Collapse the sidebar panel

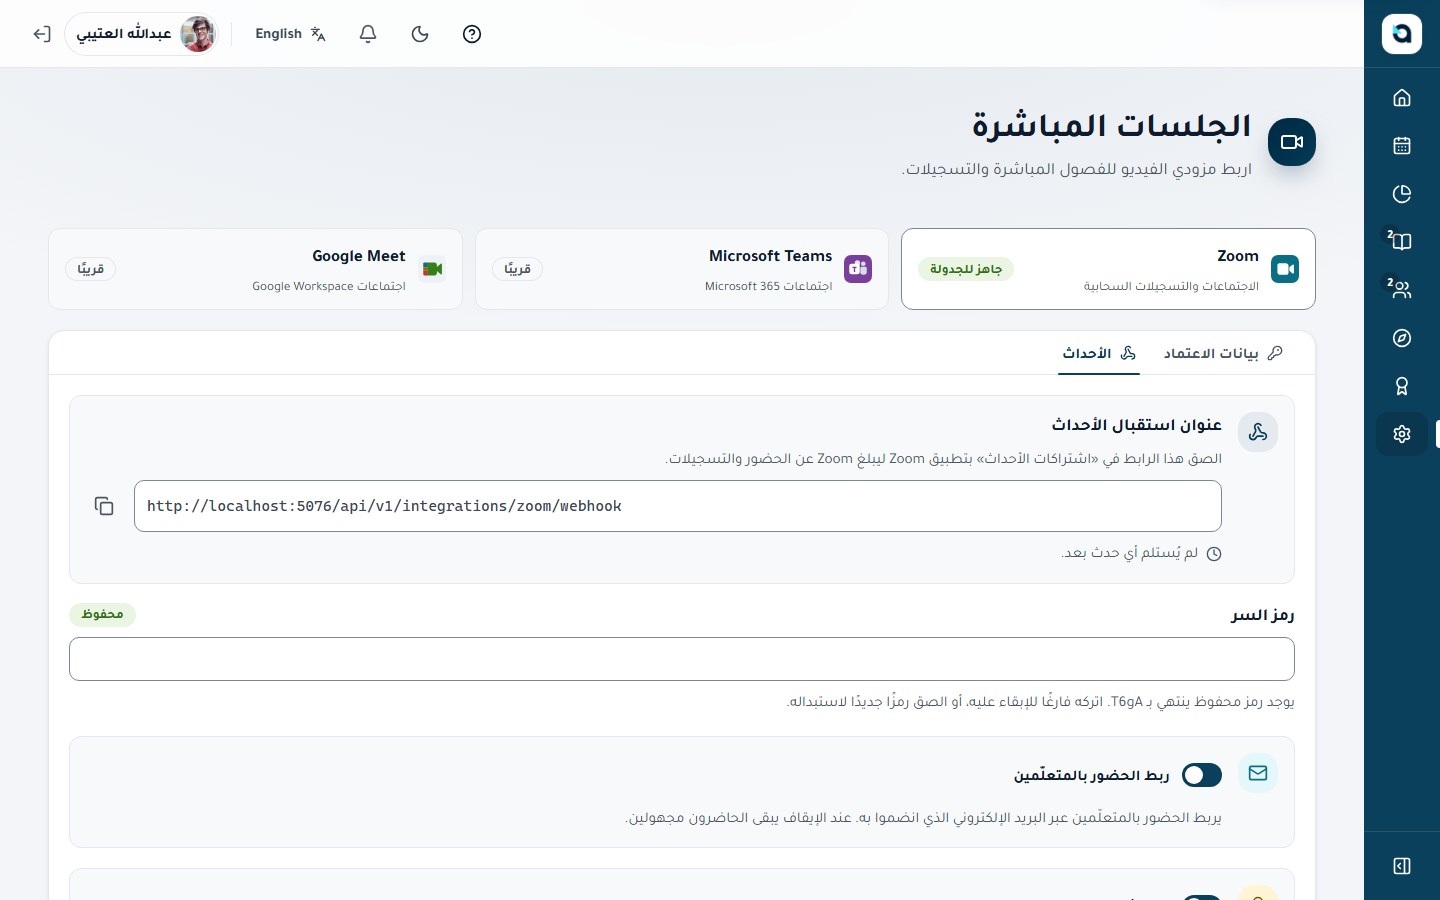coord(1402,866)
